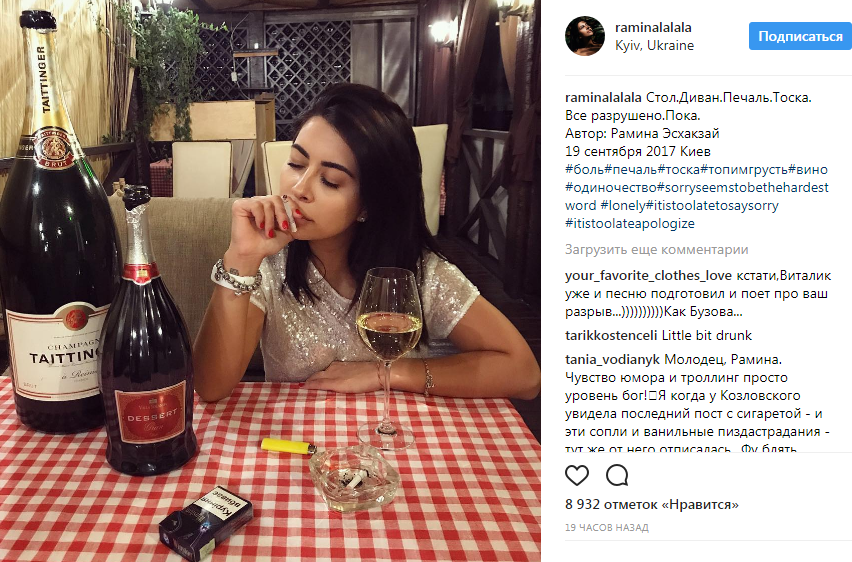This screenshot has width=852, height=562.
Task: Open Kyiv, Ukraine location link
Action: [x=654, y=46]
